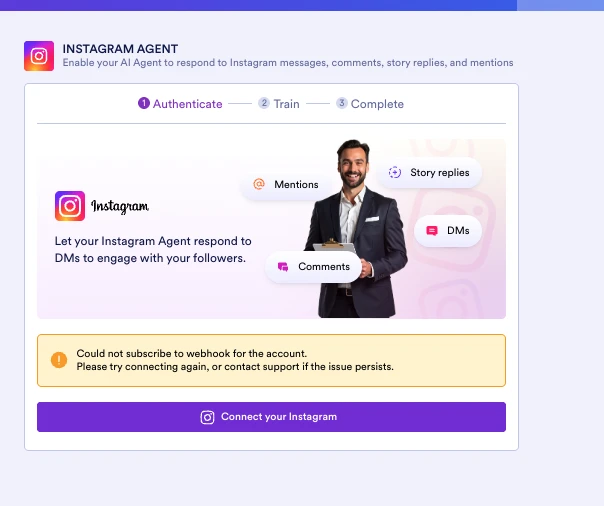This screenshot has width=604, height=506.
Task: Click the INSTAGRAM AGENT heading
Action: click(120, 48)
